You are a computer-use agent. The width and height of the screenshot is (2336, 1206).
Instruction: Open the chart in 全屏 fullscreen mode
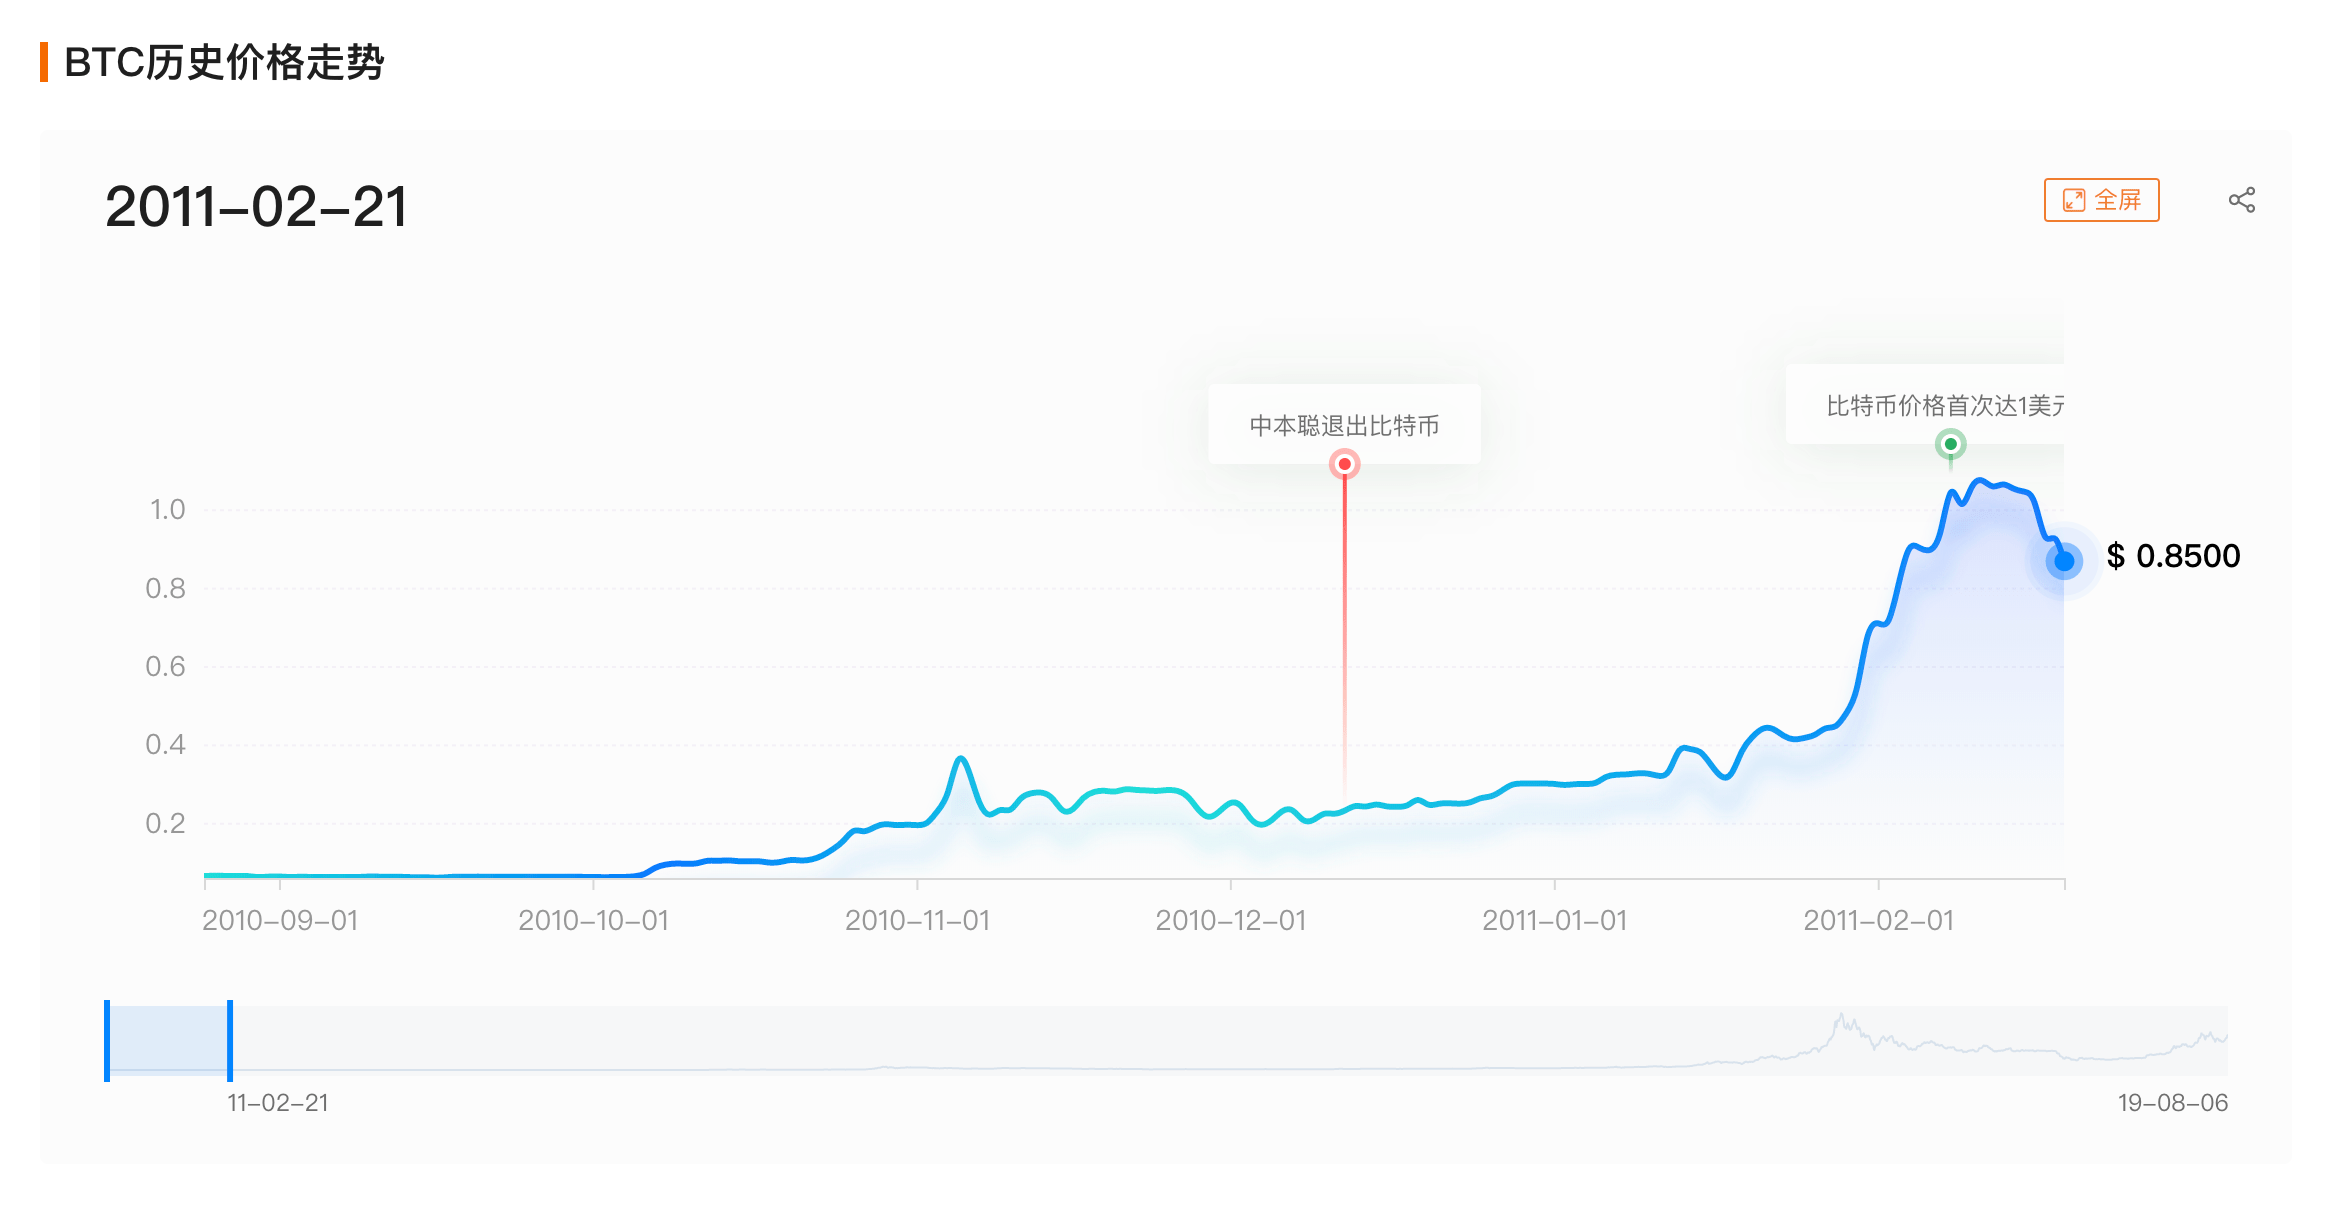click(2101, 200)
